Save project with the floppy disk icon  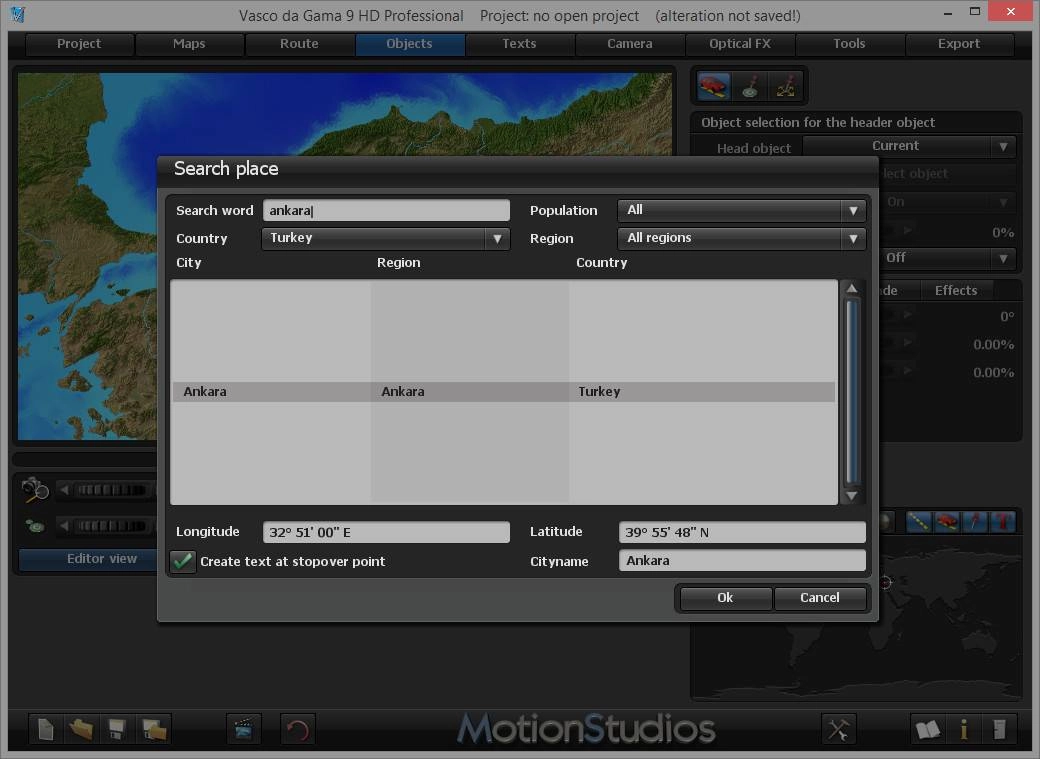pos(117,729)
